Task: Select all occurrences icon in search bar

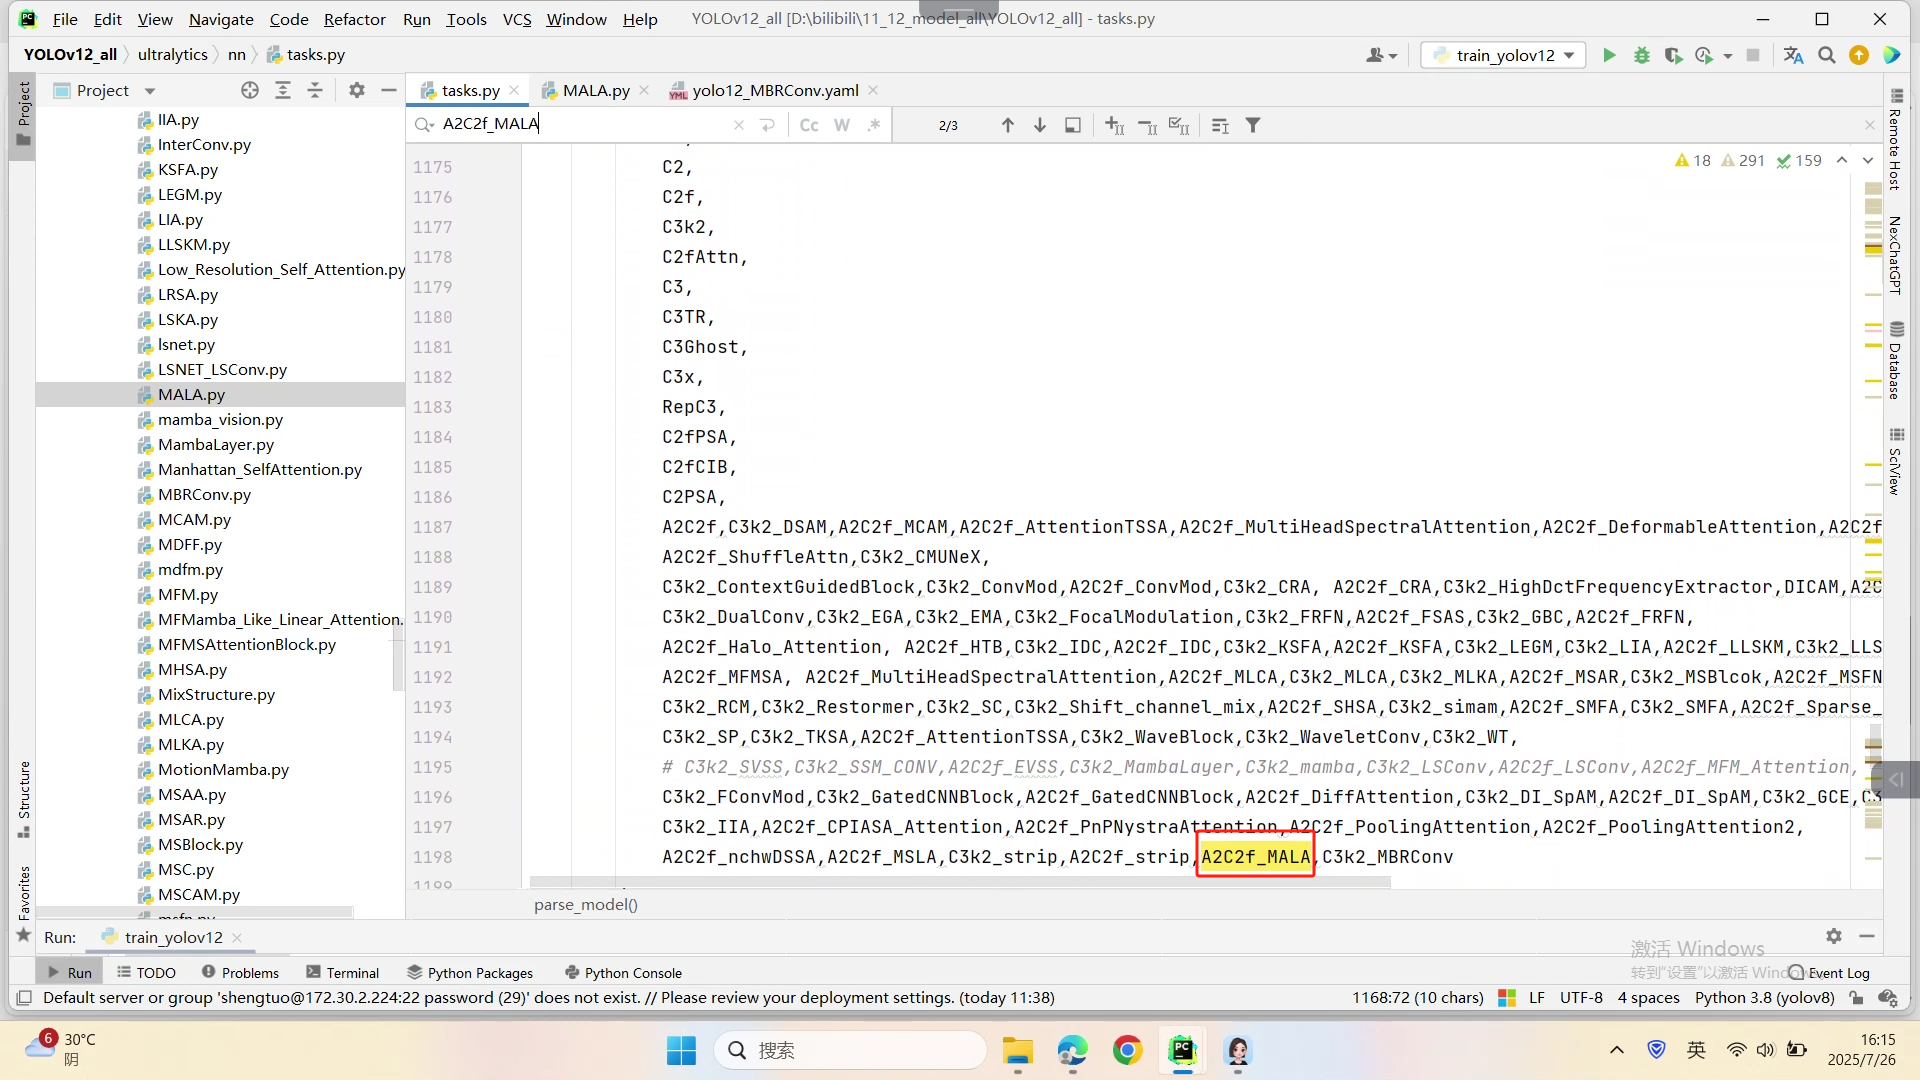Action: coord(1179,125)
